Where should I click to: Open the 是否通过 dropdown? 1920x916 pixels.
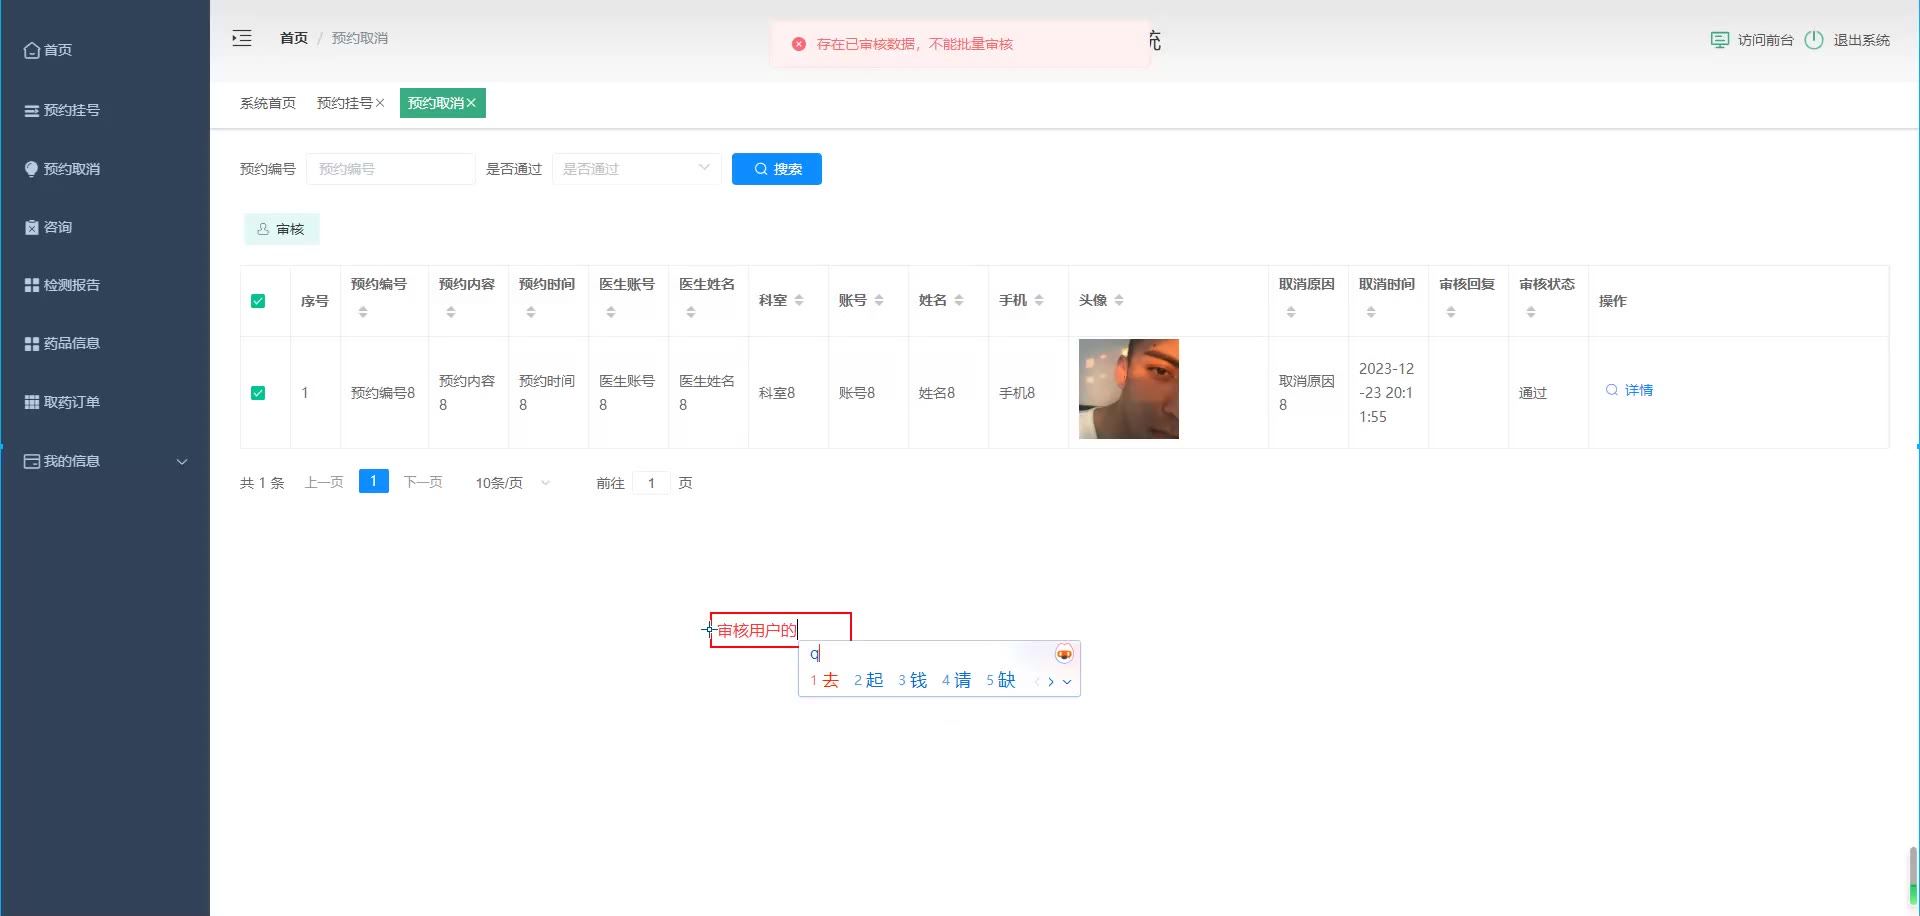pyautogui.click(x=636, y=169)
